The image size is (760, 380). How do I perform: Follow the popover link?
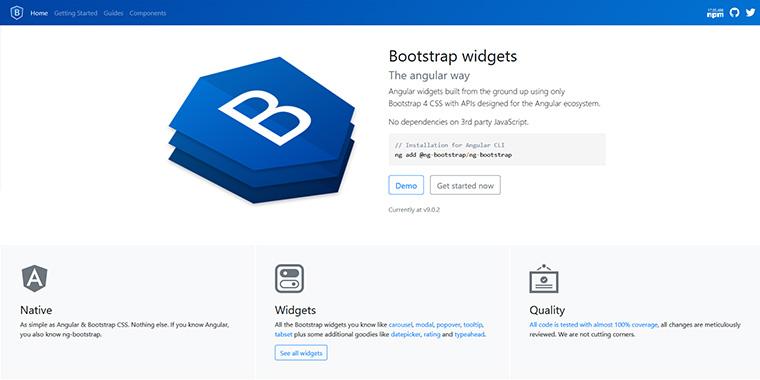[x=448, y=324]
